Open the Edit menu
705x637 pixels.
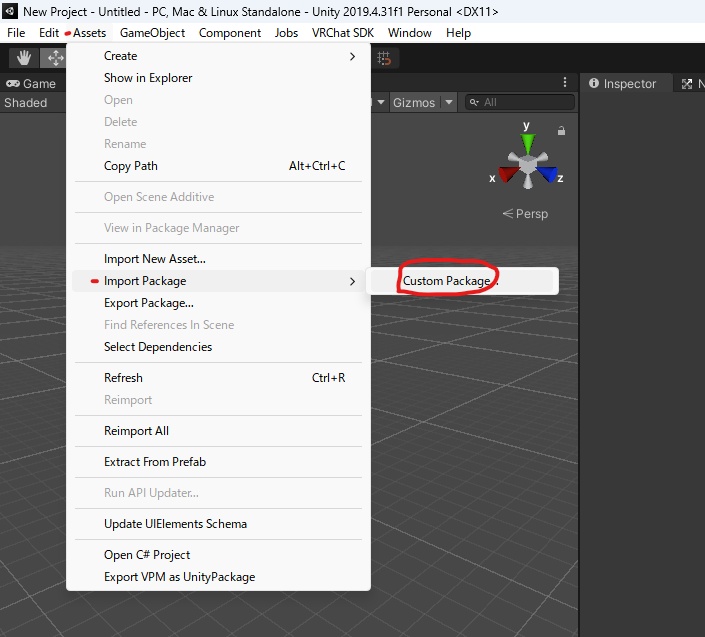[49, 33]
